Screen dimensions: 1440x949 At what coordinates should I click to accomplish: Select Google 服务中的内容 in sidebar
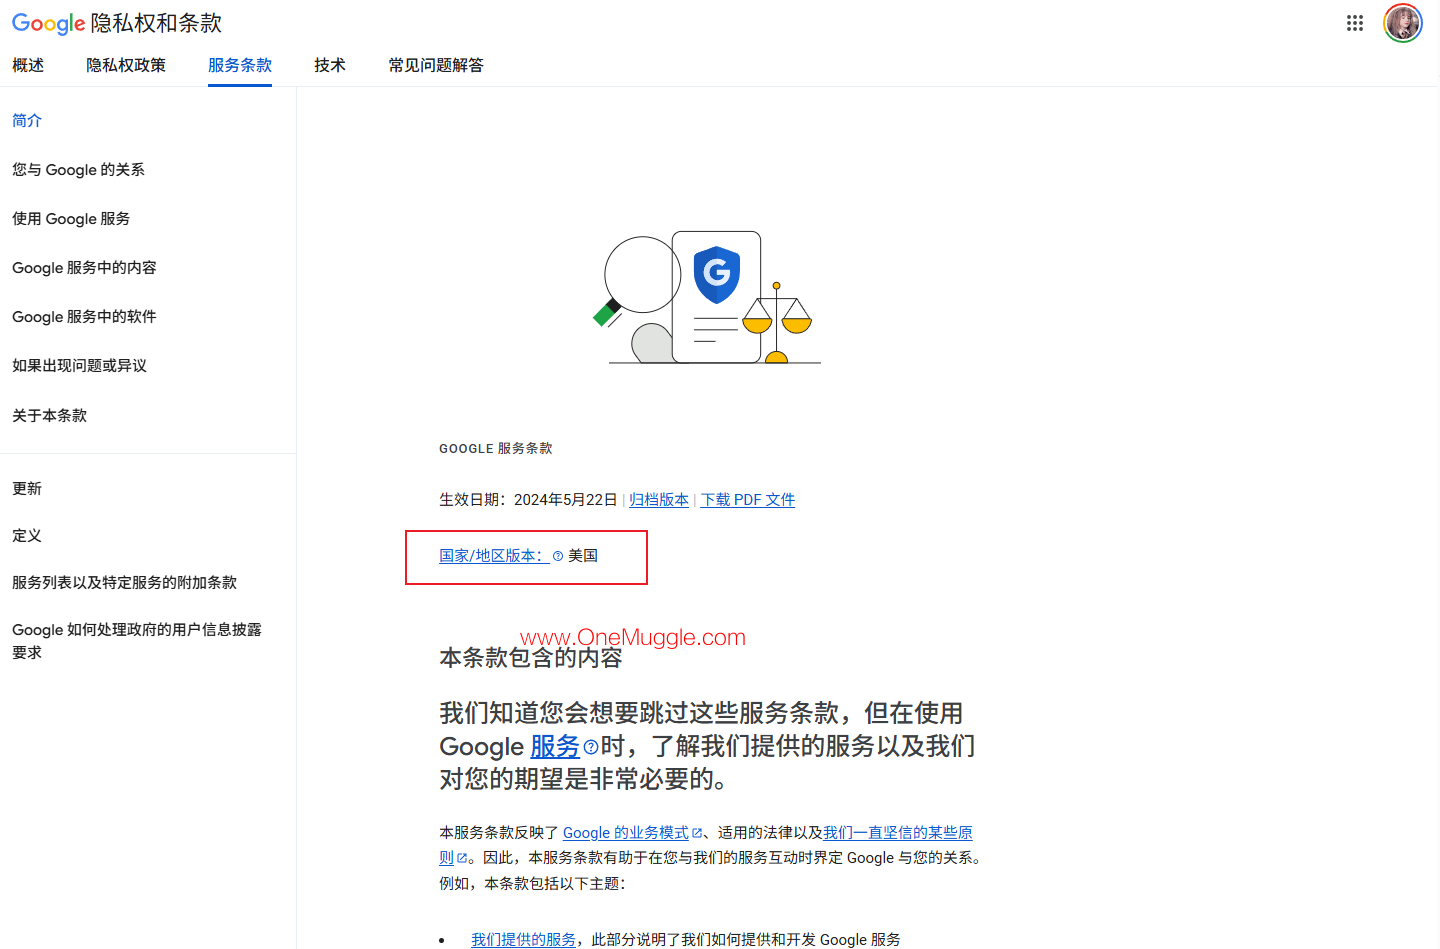click(84, 268)
